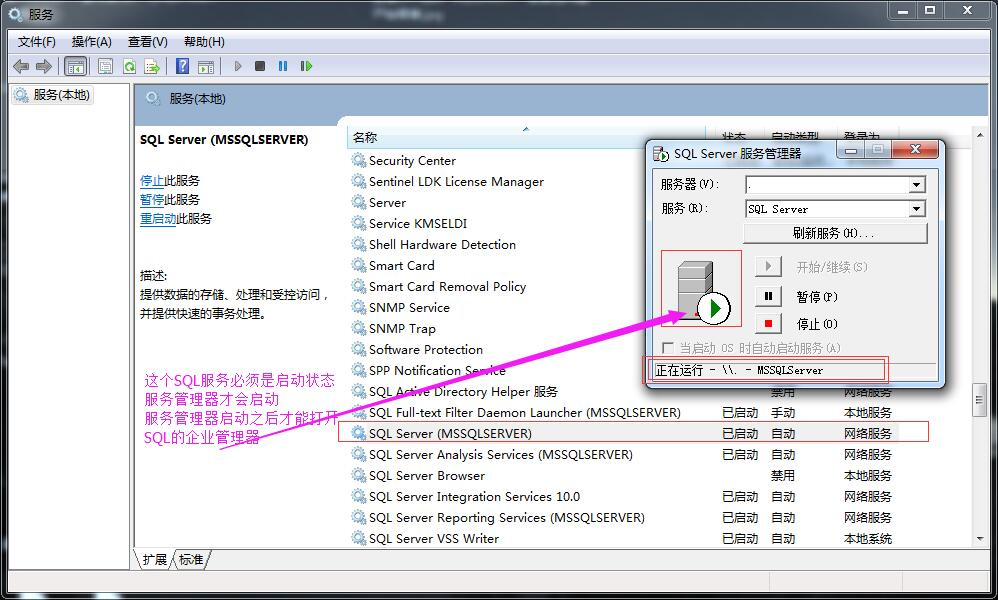
Task: Click the Start Service toolbar icon
Action: [237, 66]
